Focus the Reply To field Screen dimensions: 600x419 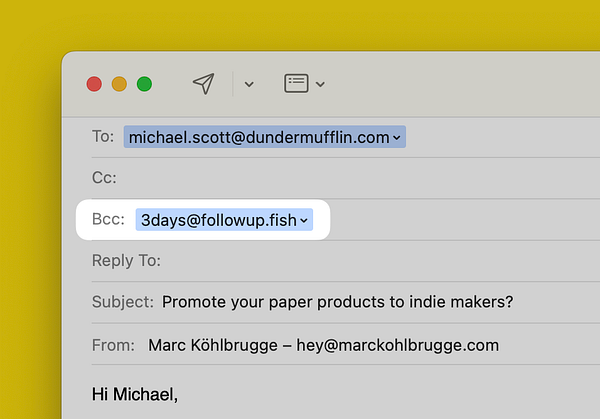click(370, 261)
